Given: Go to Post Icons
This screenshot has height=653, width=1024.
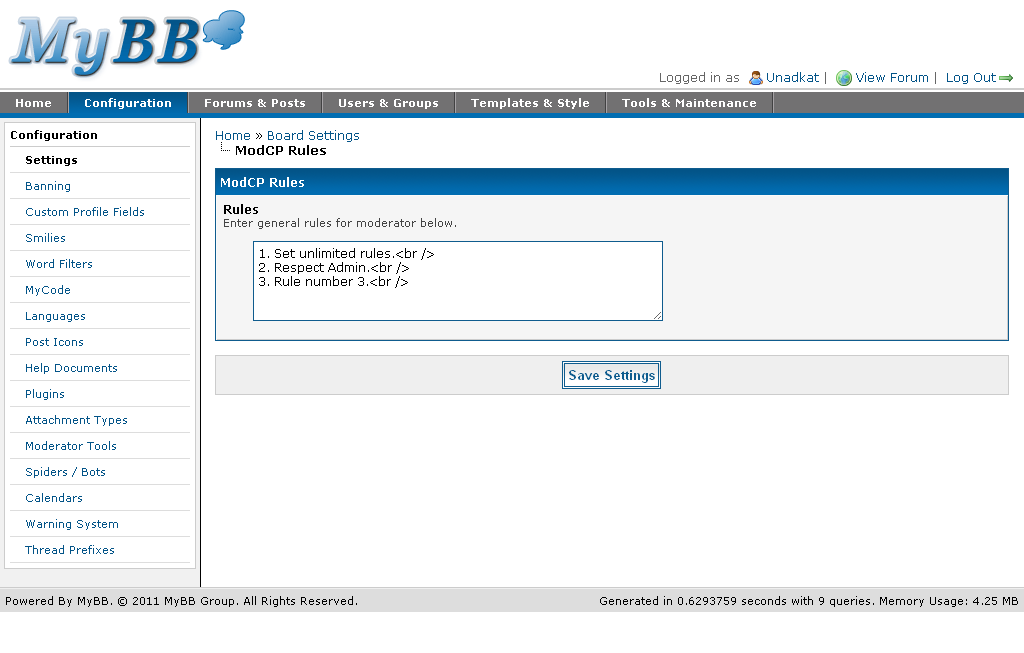Looking at the screenshot, I should coord(54,342).
